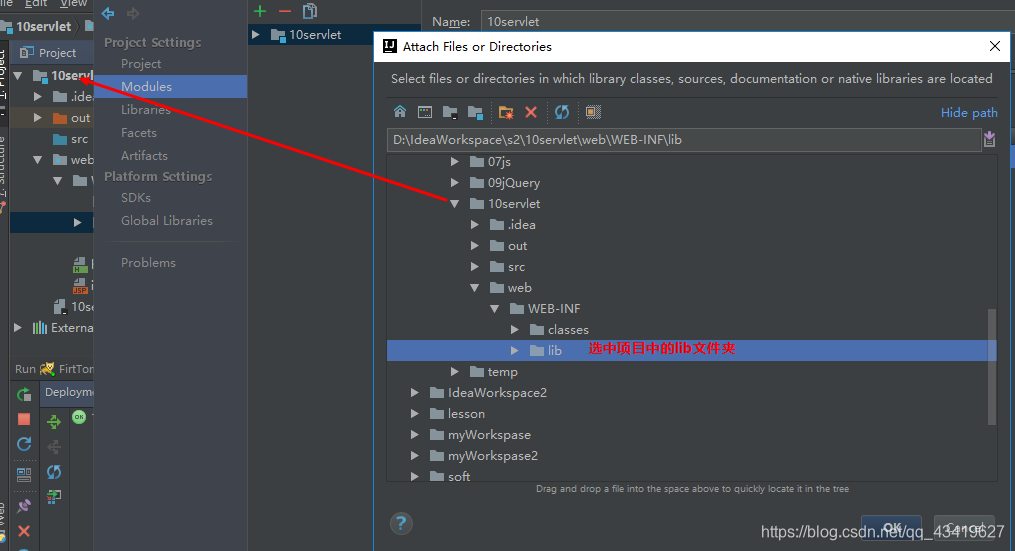
Task: Refresh the file chooser tree
Action: [x=562, y=112]
